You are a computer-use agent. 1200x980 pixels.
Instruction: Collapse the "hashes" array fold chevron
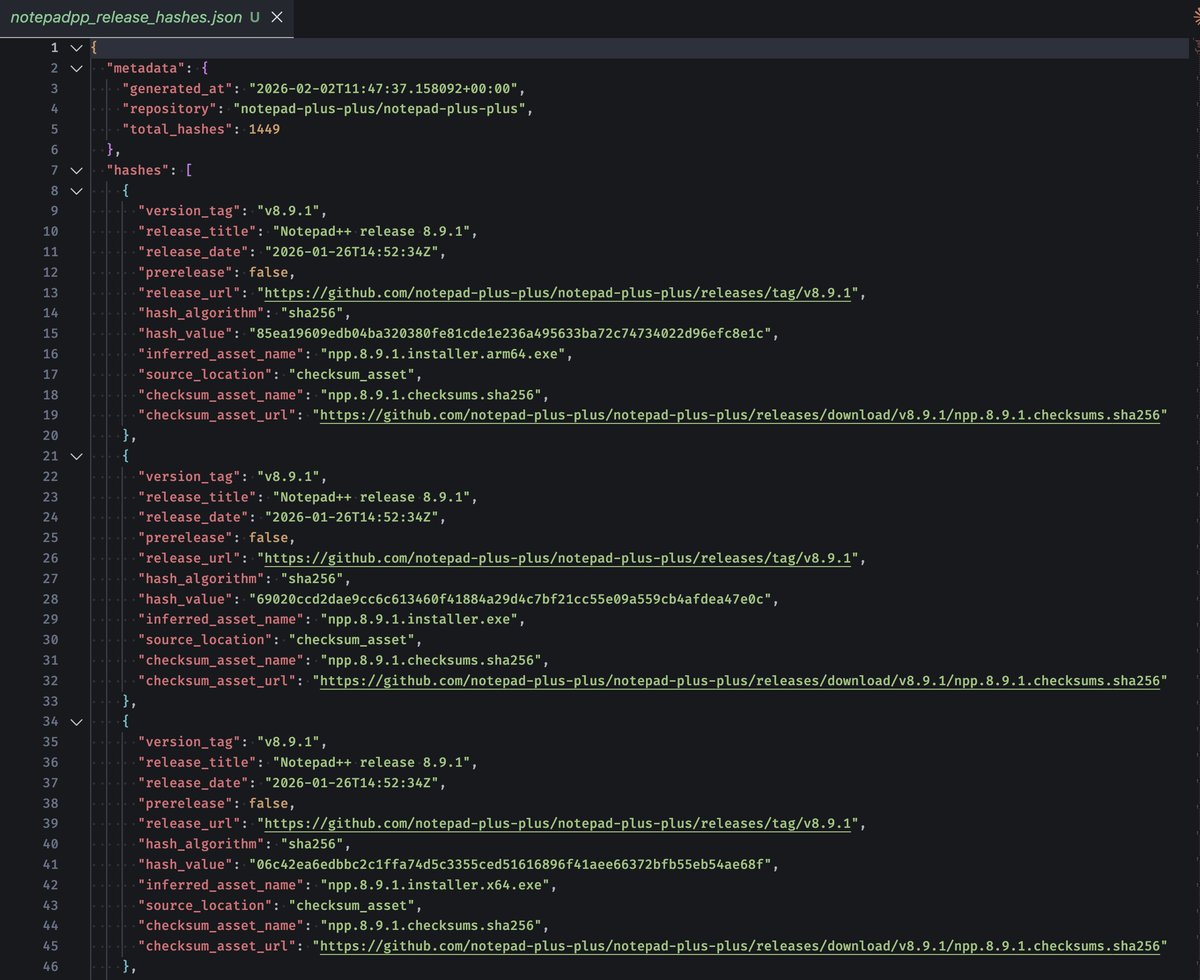pyautogui.click(x=77, y=170)
